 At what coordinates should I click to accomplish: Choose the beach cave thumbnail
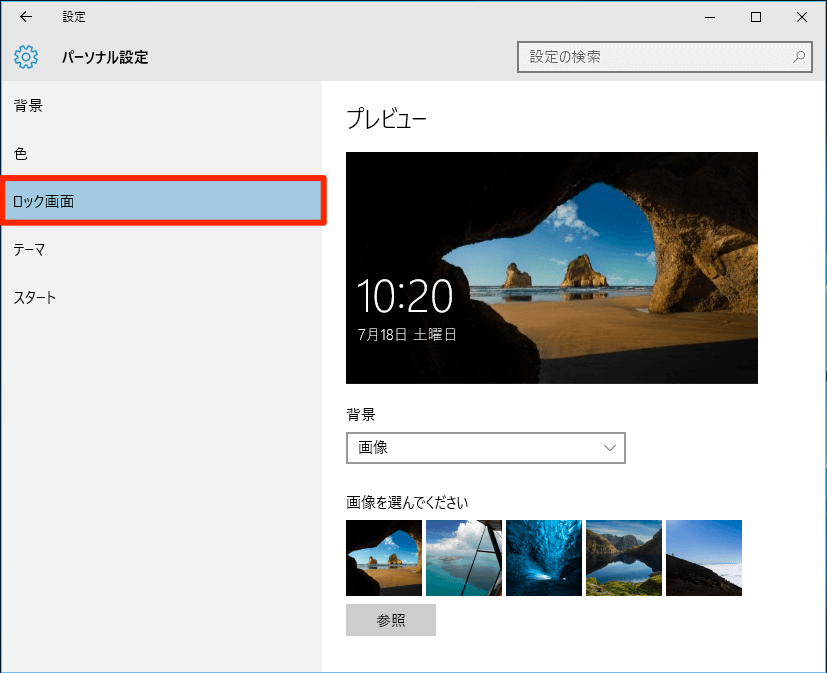click(x=384, y=558)
